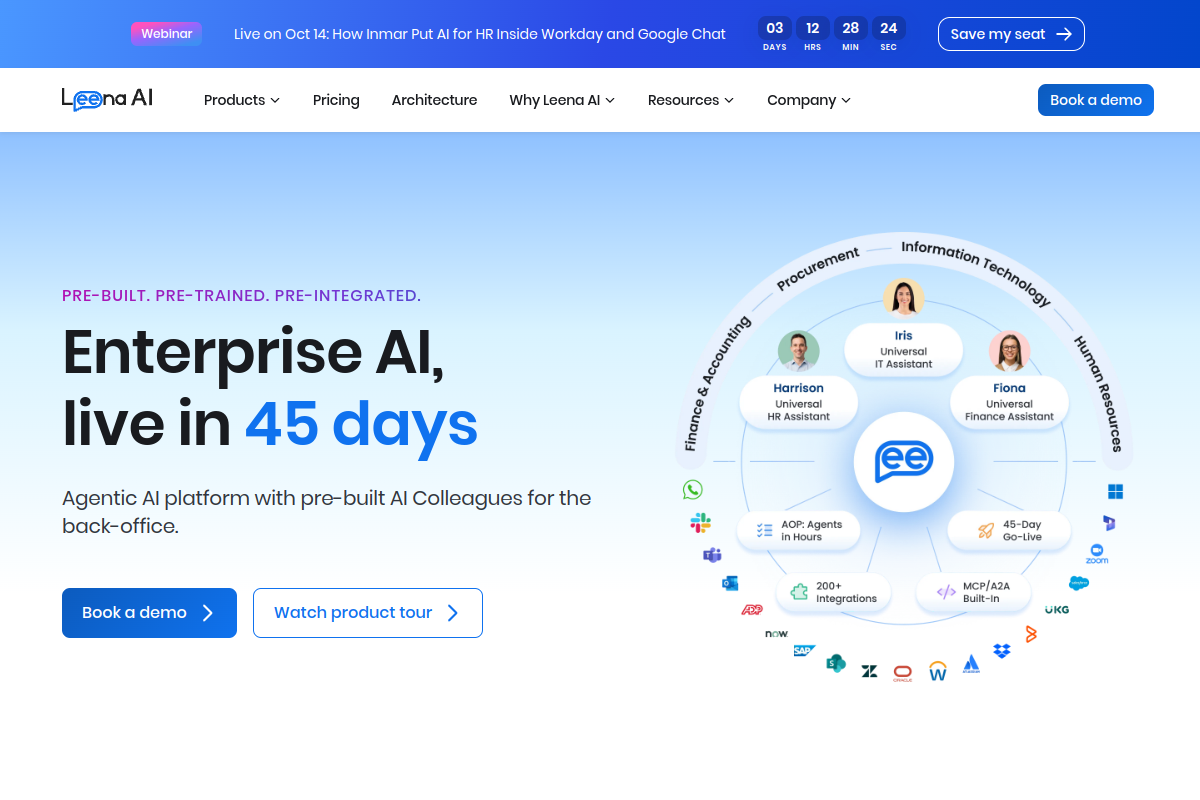Image resolution: width=1200 pixels, height=800 pixels.
Task: Click the Fiona Universal Finance Assistant card
Action: coord(1009,402)
